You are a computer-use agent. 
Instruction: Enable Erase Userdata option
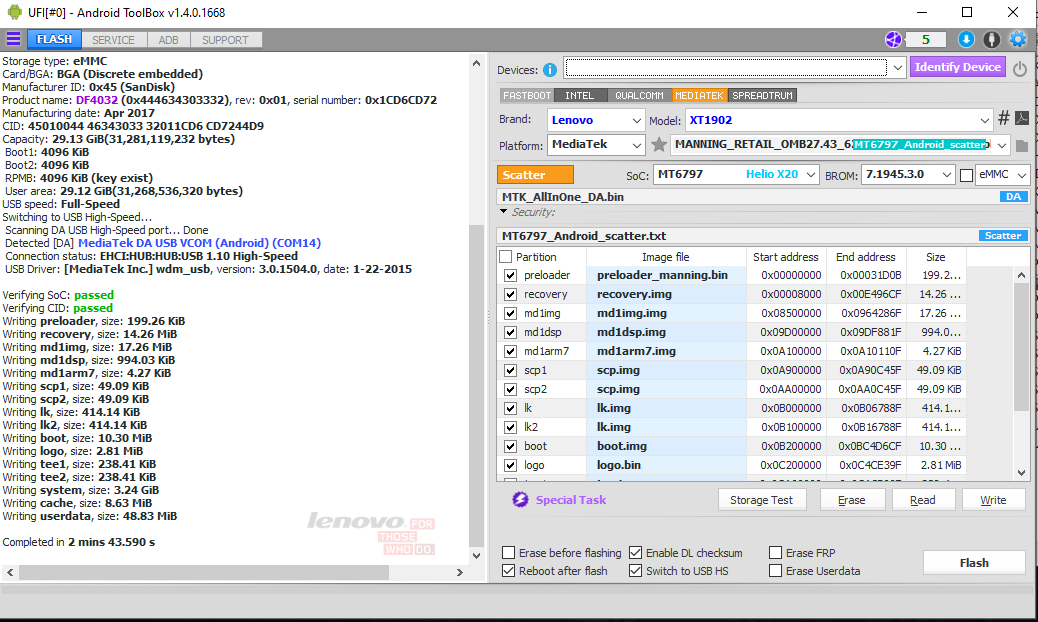click(x=775, y=570)
